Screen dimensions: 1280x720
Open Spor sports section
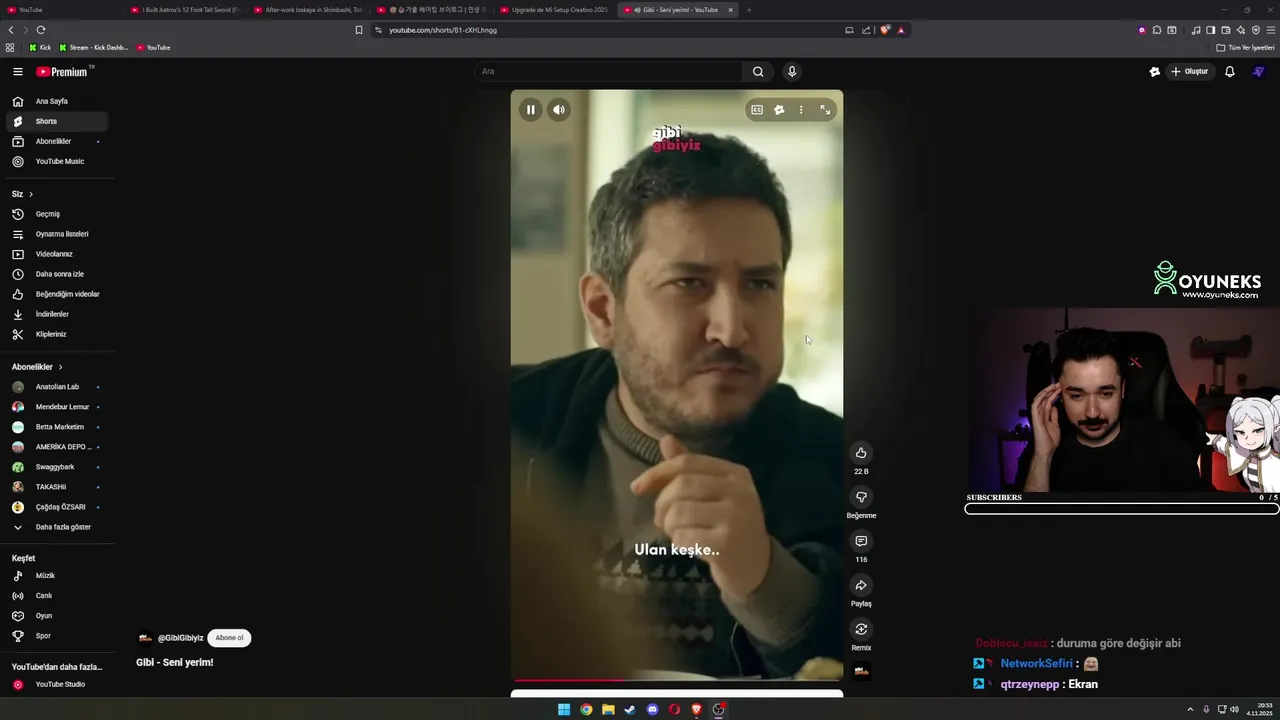(x=57, y=636)
